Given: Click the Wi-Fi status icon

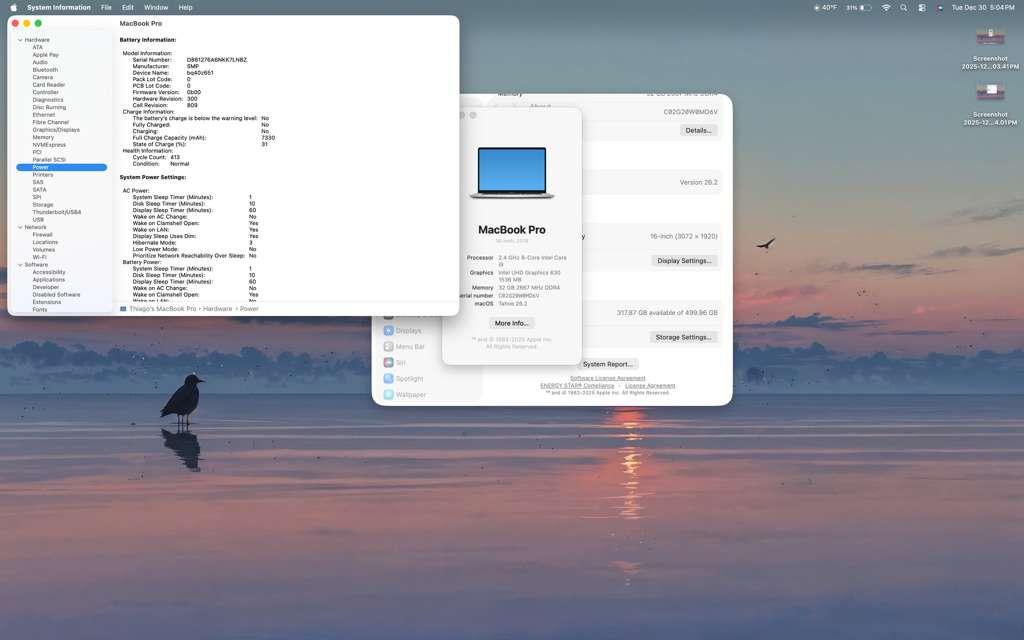Looking at the screenshot, I should (x=885, y=7).
